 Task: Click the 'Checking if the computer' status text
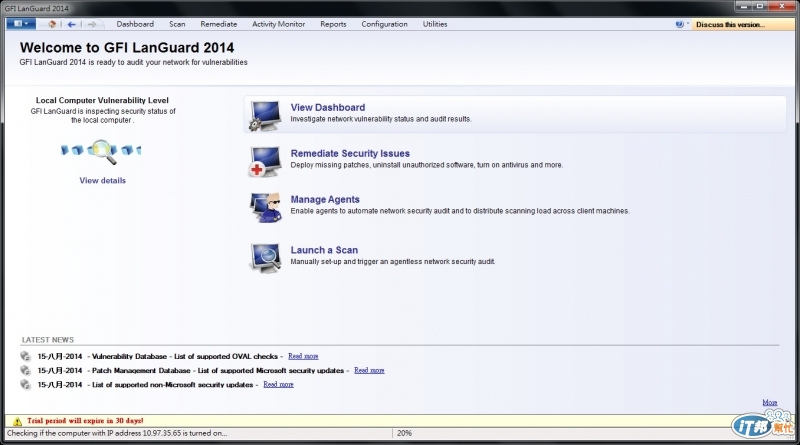[x=117, y=433]
